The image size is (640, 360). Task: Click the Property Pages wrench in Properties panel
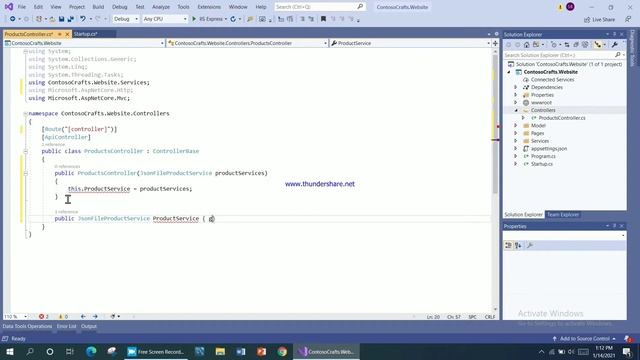tap(530, 245)
